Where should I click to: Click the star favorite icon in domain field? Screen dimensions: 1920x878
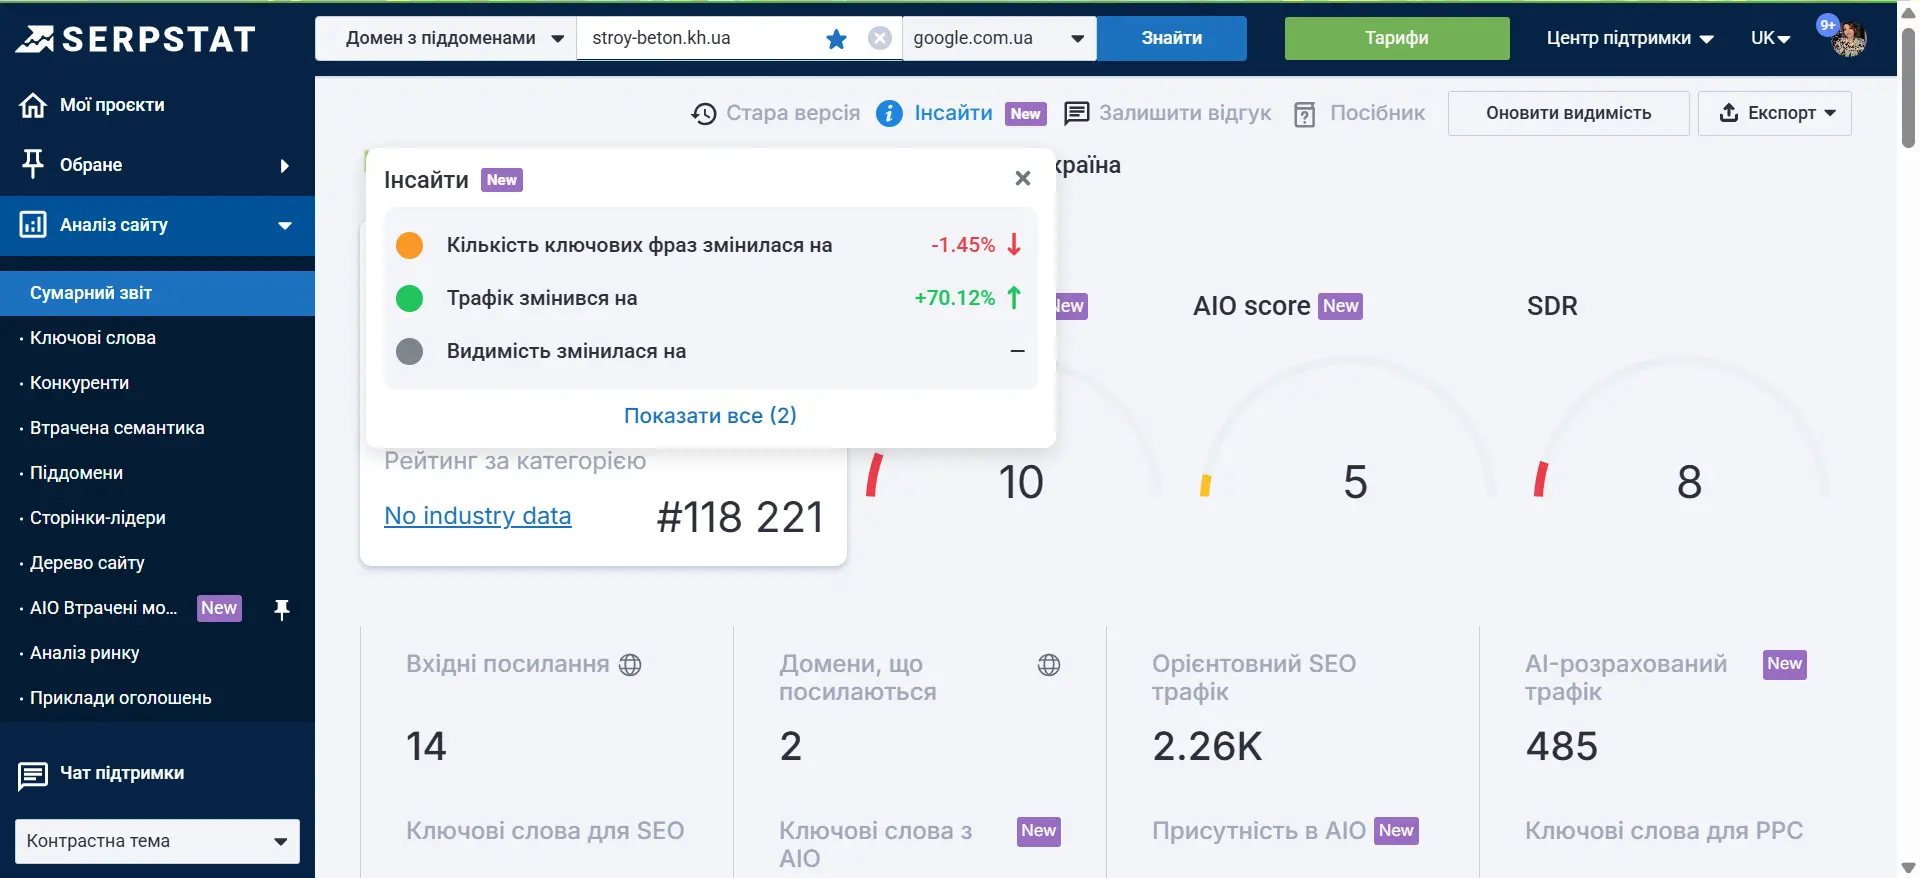pyautogui.click(x=836, y=39)
